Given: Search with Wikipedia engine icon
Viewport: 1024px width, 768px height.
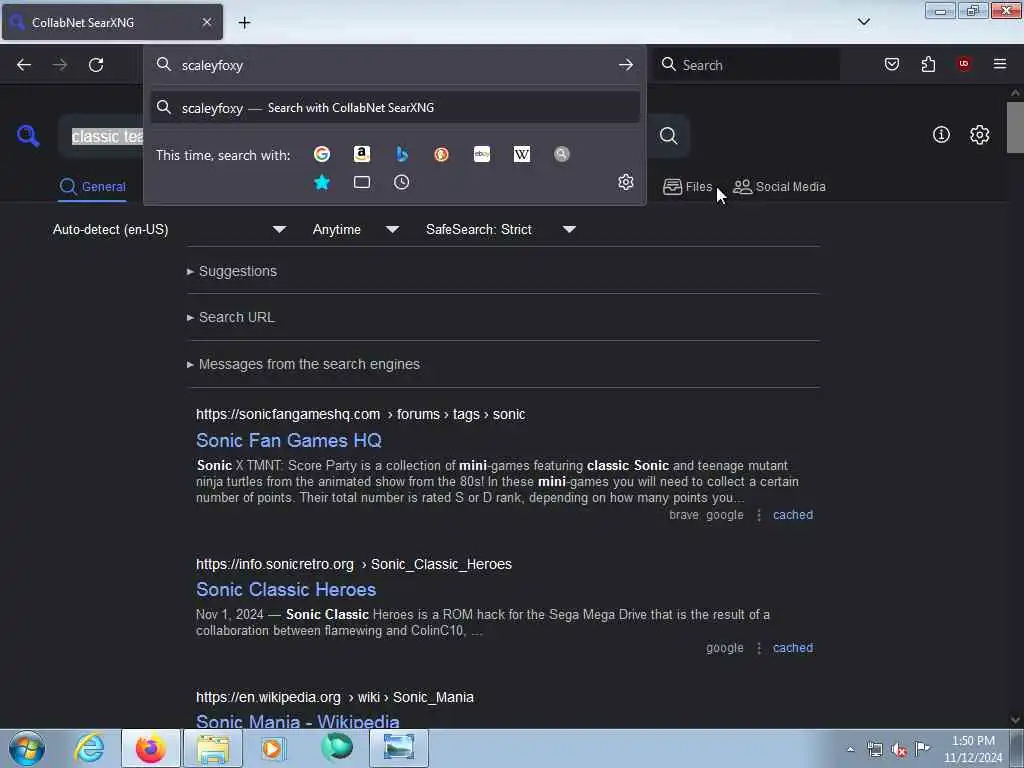Looking at the screenshot, I should tap(522, 154).
